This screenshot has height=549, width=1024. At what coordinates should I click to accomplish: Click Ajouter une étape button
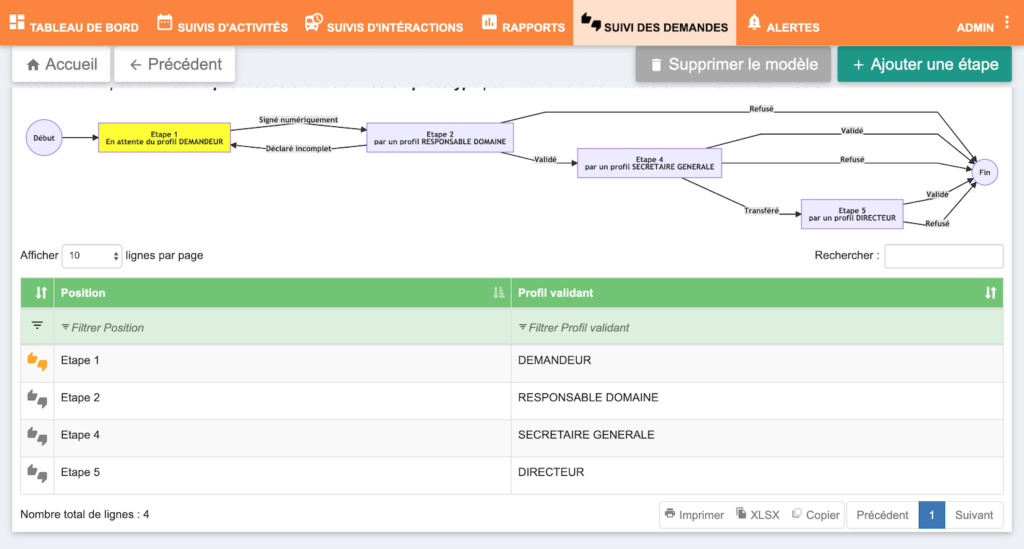(925, 64)
